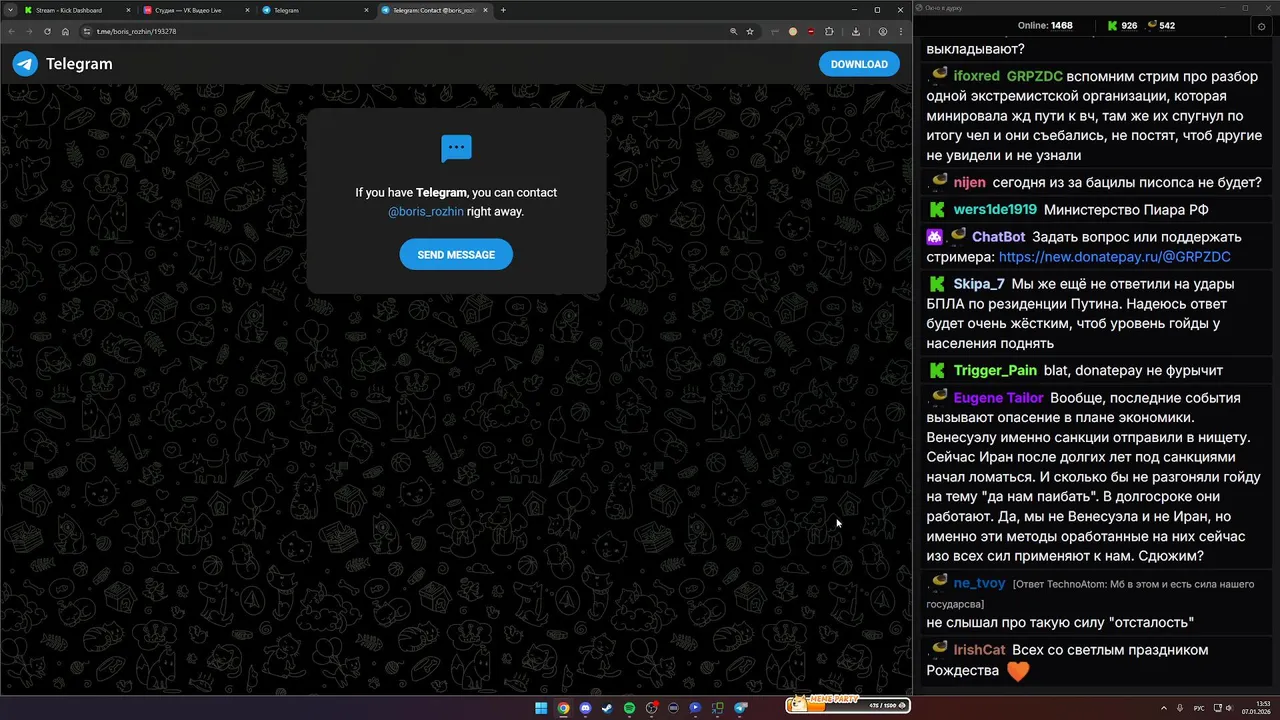Click the DOWNLOAD button
1280x720 pixels.
pos(859,64)
